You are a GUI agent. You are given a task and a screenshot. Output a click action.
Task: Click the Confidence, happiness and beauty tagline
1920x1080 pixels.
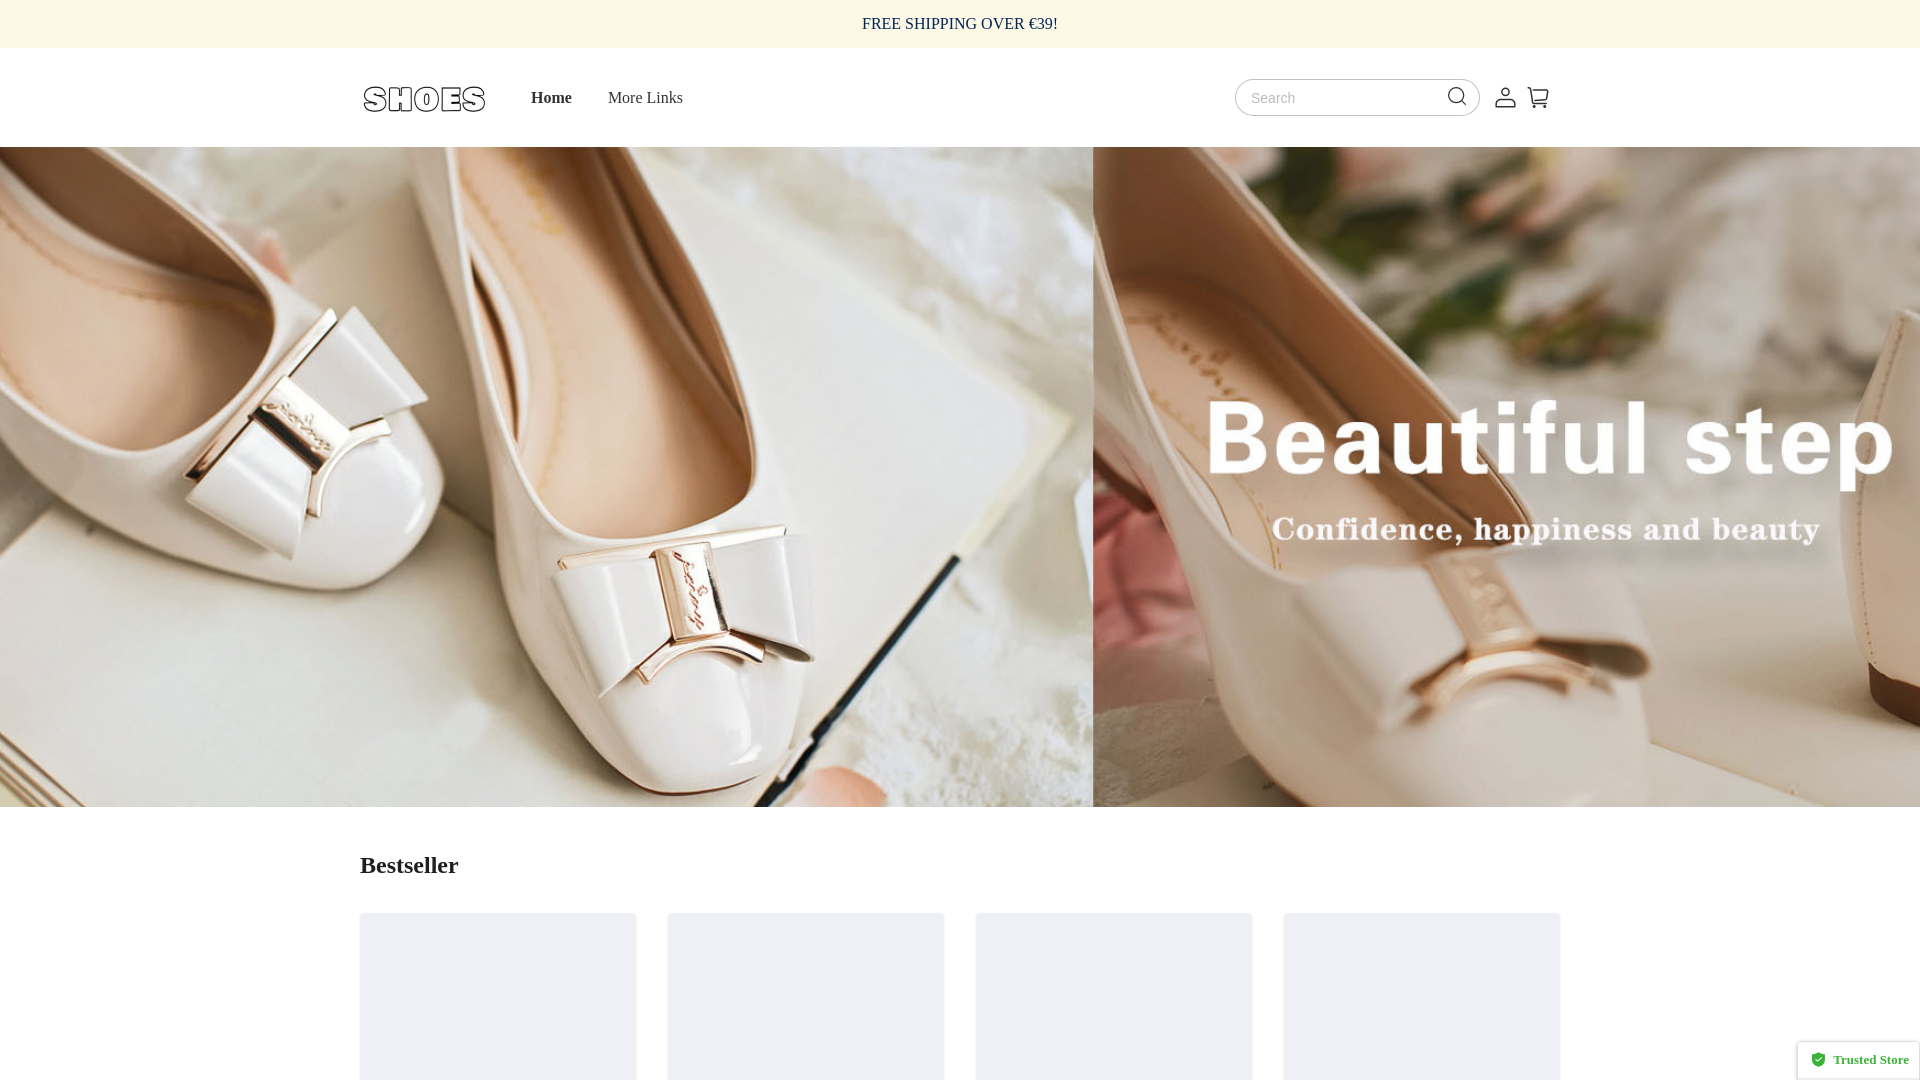tap(1545, 530)
